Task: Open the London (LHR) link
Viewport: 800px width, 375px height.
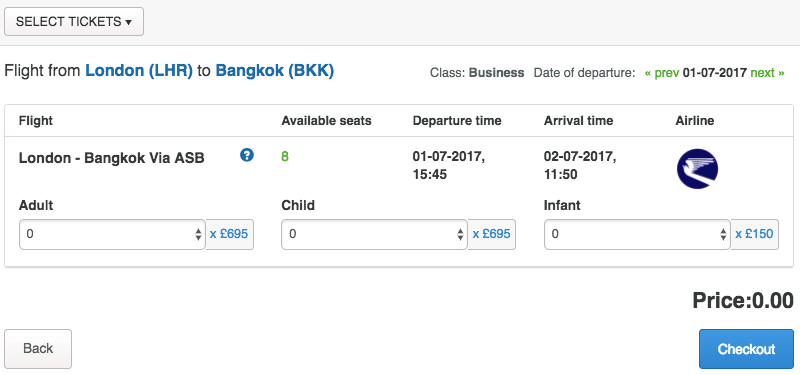Action: [x=139, y=70]
